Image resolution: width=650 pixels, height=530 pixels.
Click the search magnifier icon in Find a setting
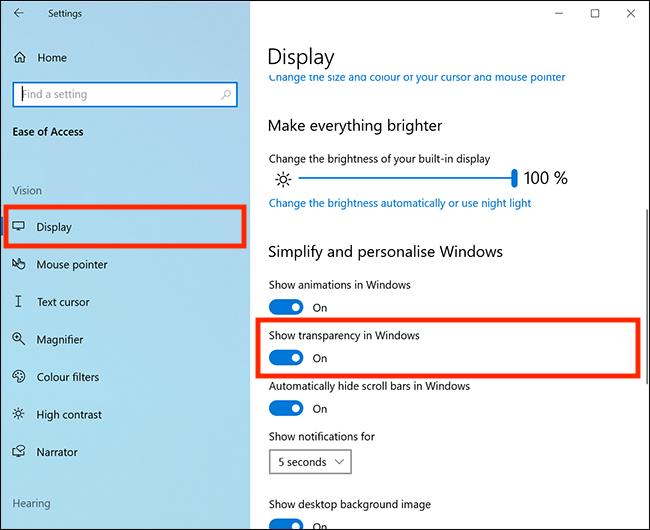click(226, 95)
